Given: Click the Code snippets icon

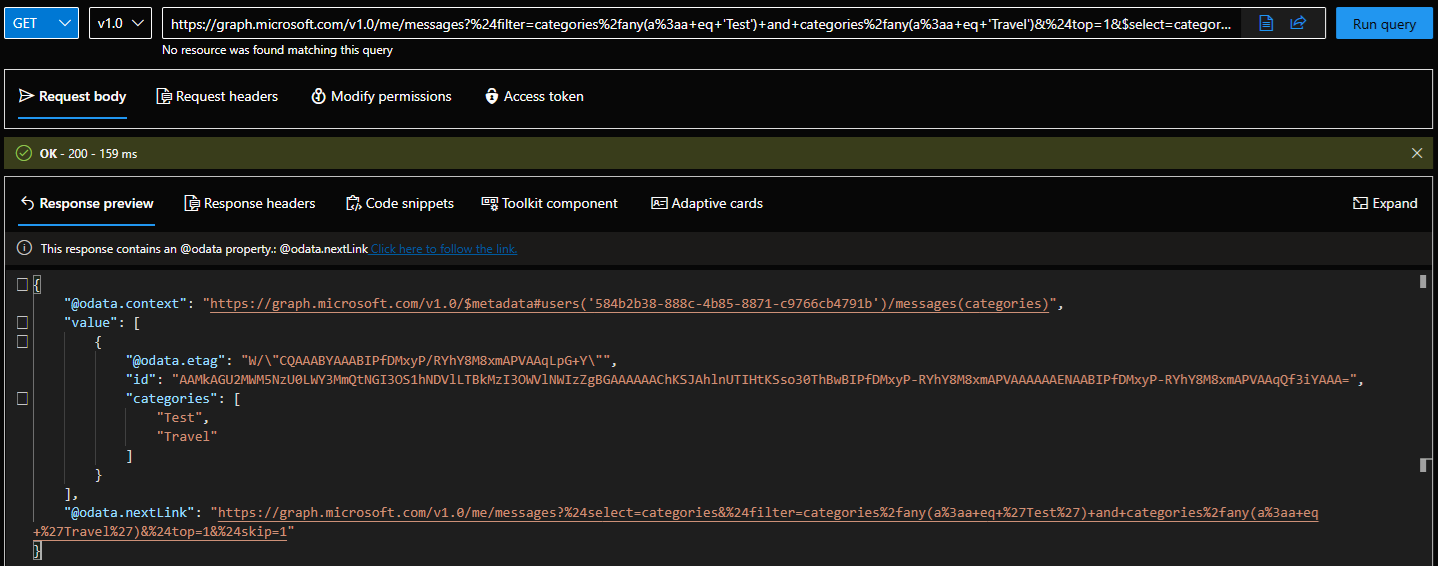Looking at the screenshot, I should point(353,204).
